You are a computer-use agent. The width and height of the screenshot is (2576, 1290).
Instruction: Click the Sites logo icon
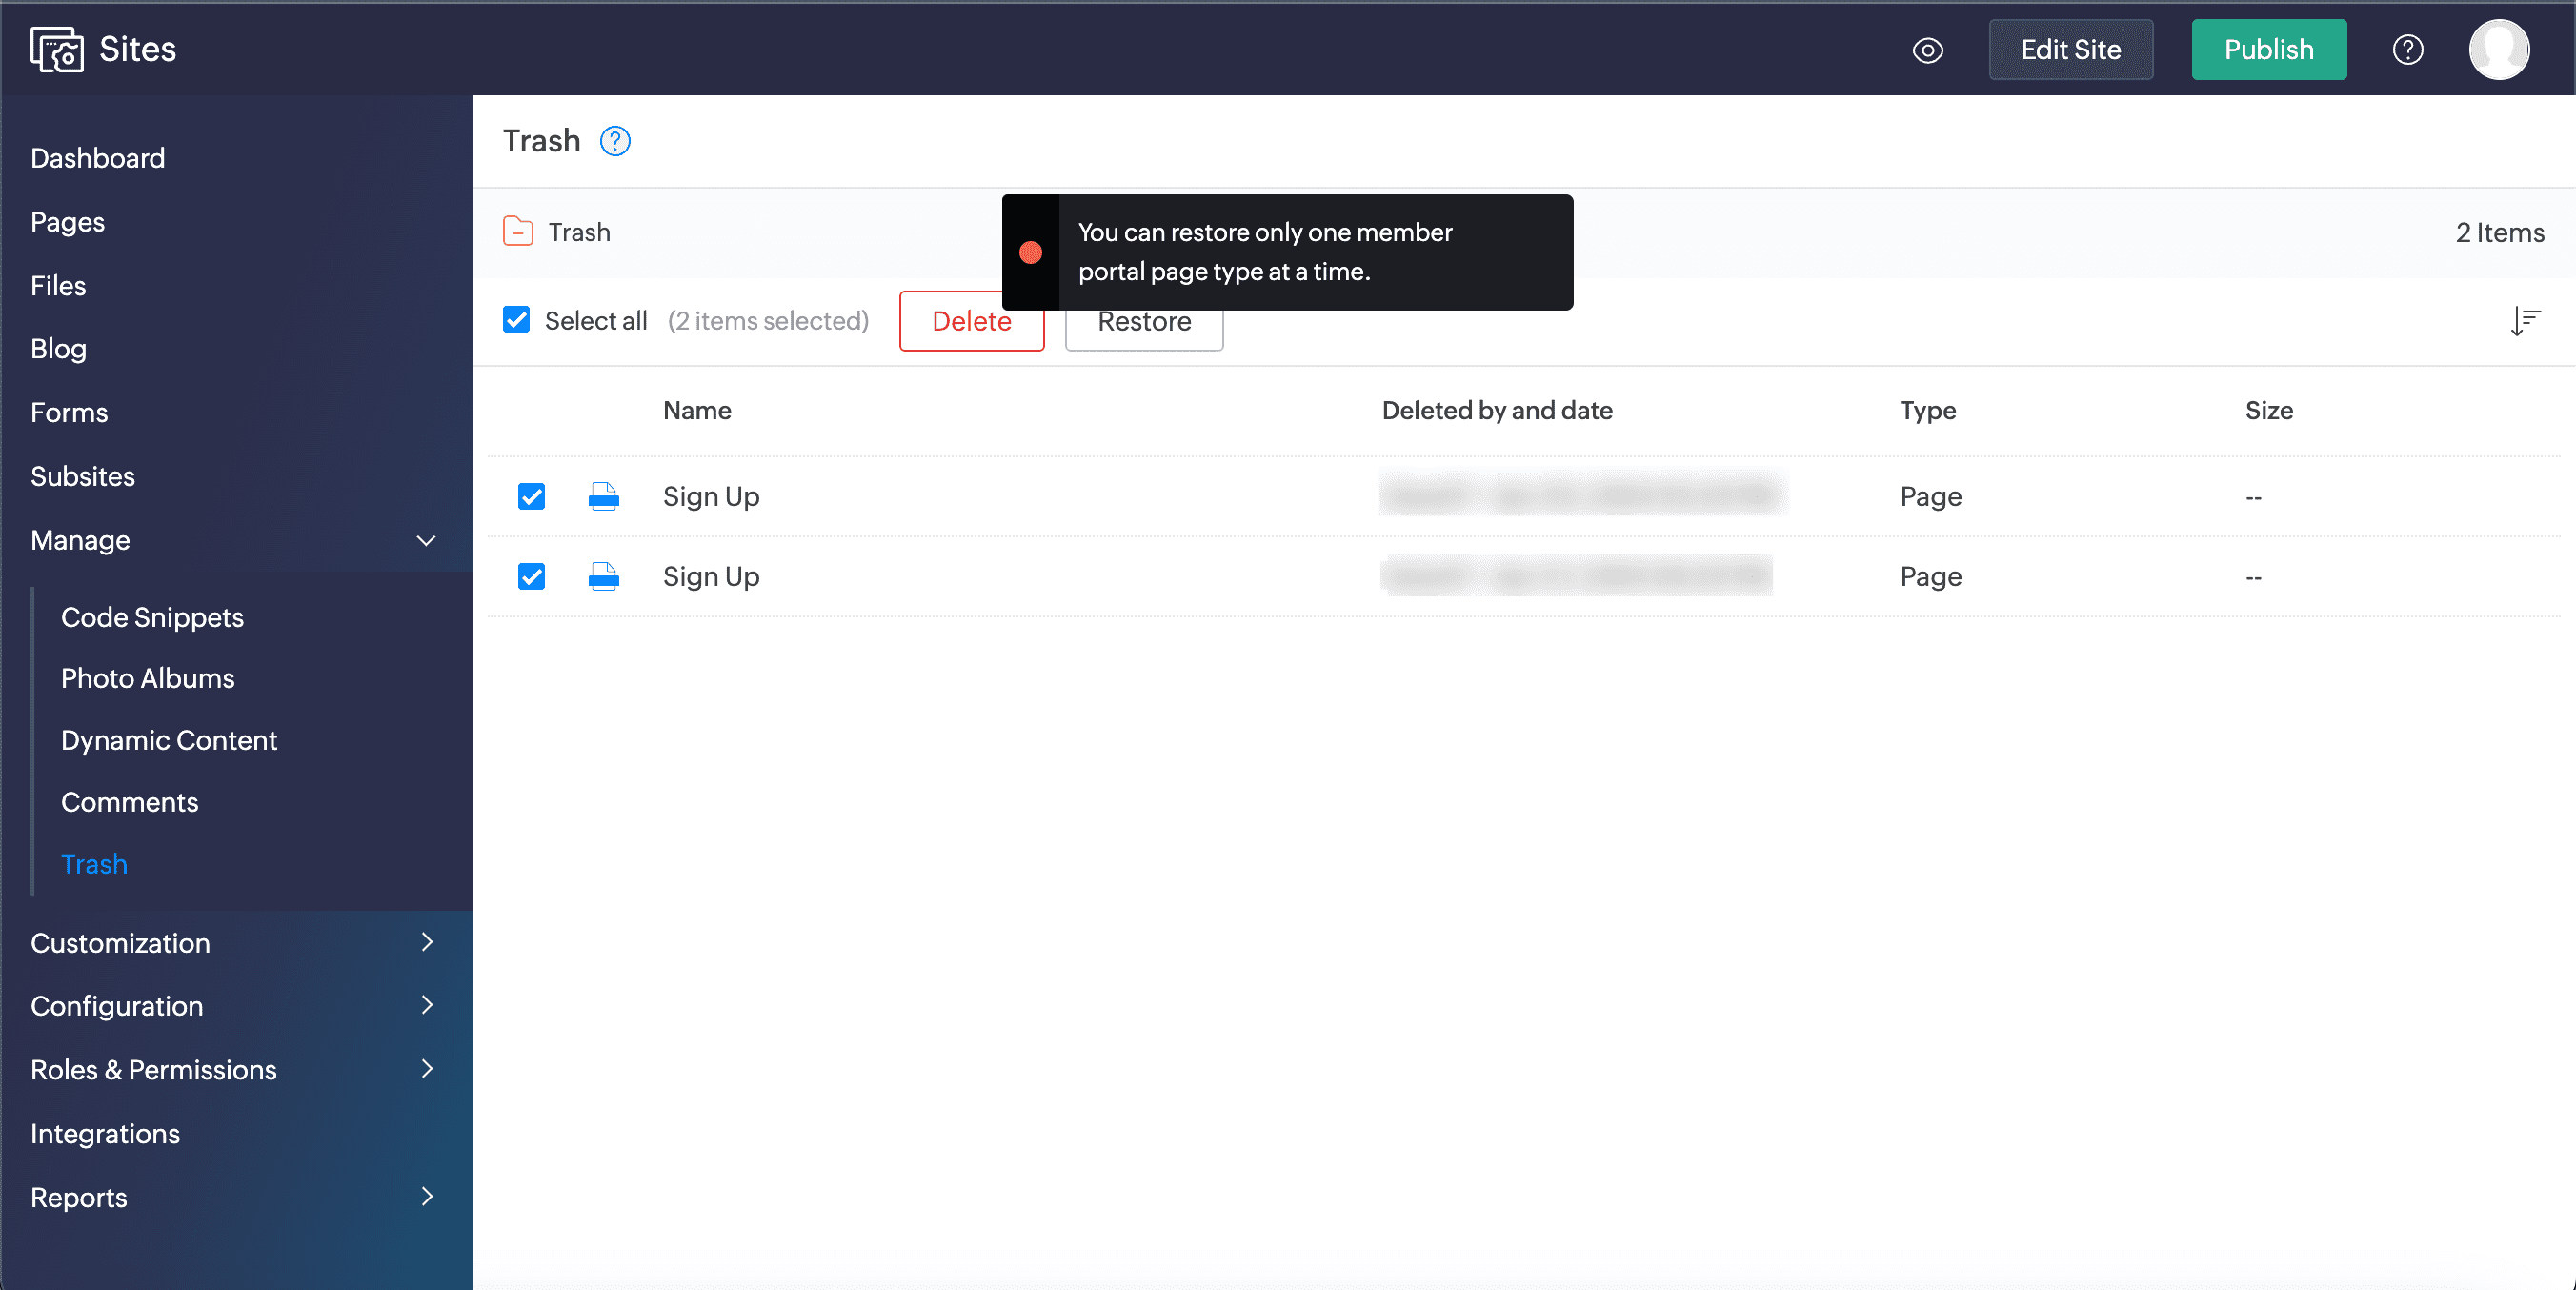click(56, 49)
